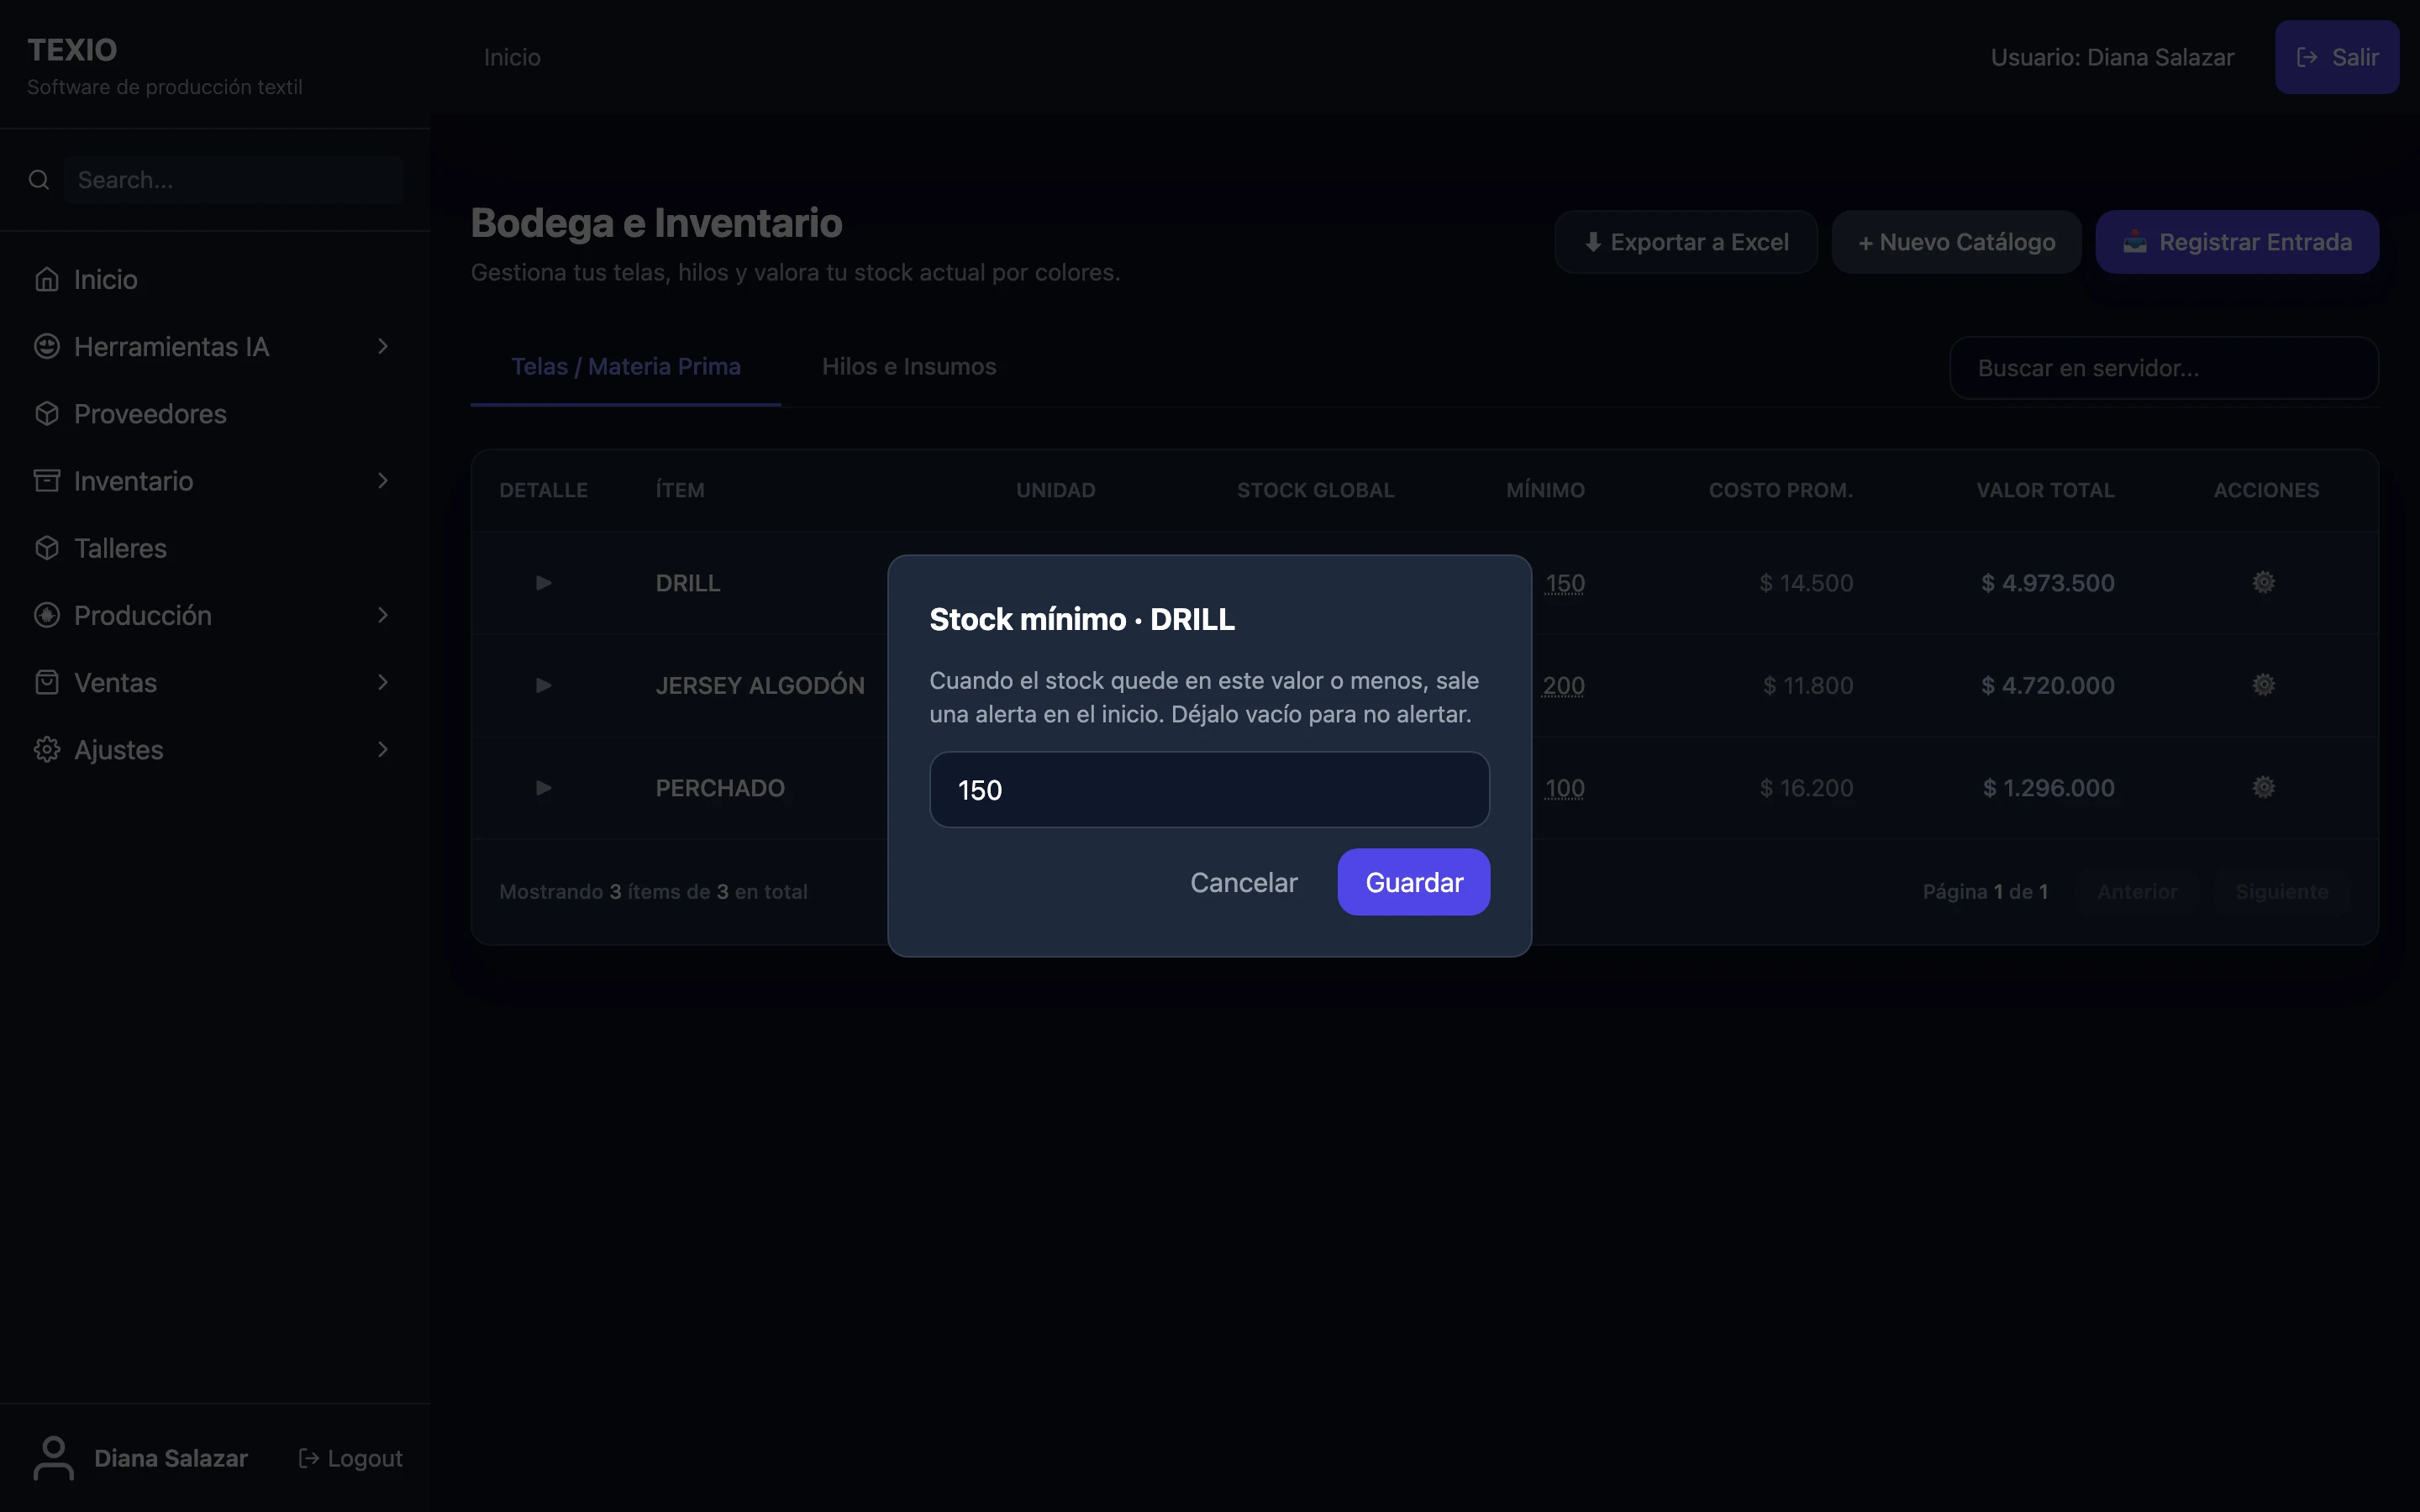Click the Anterior pagination button
Screen dimensions: 2420x1512
coord(2137,891)
